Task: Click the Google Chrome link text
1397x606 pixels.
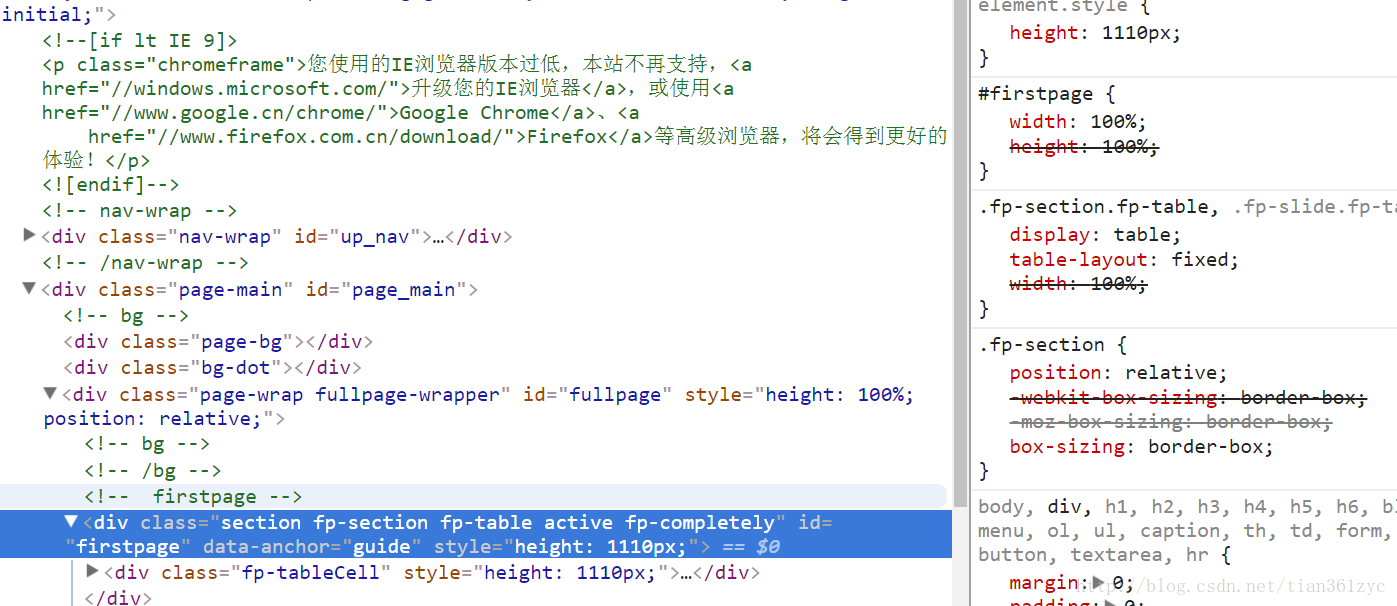Action: click(474, 113)
